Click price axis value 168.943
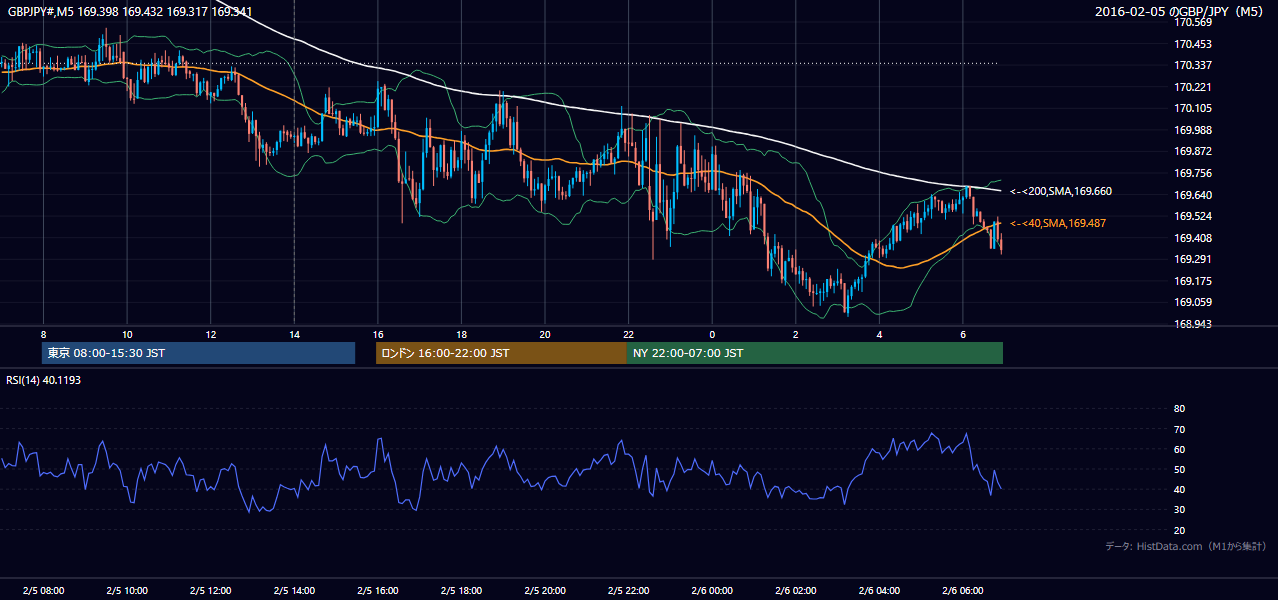This screenshot has height=600, width=1278. [x=1193, y=324]
